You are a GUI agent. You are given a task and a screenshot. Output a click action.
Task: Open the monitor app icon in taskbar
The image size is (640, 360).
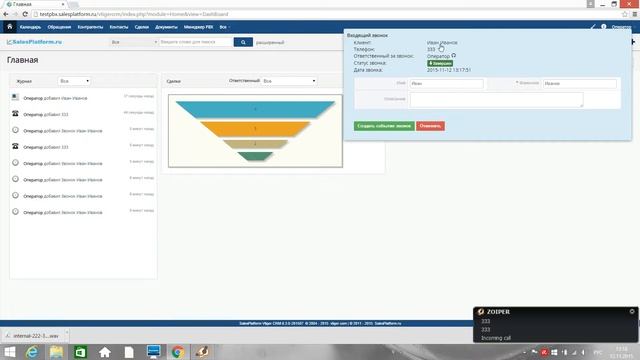[153, 352]
